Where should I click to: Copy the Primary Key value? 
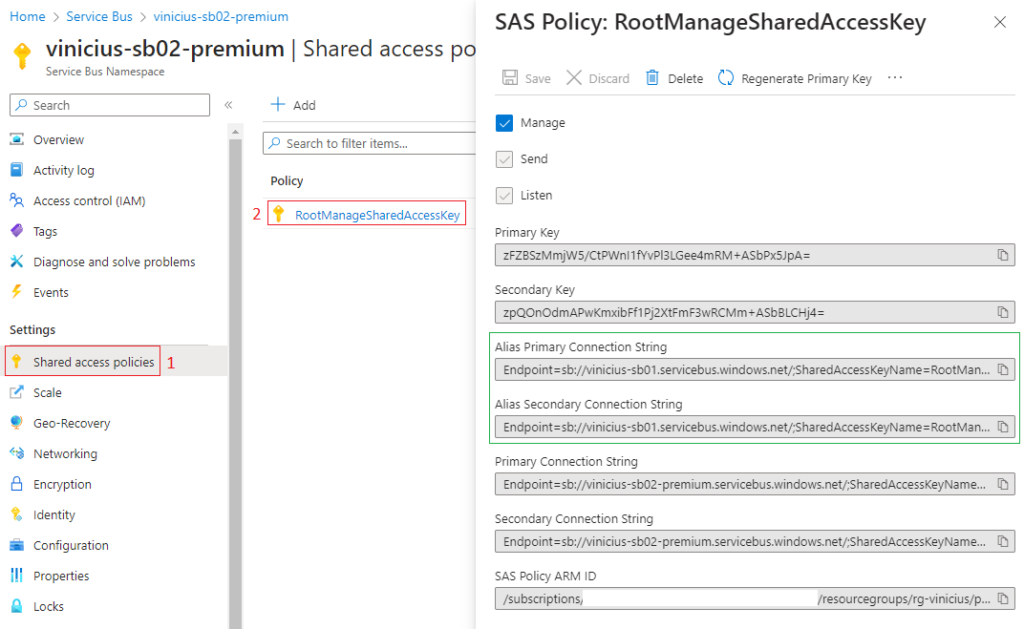1002,255
